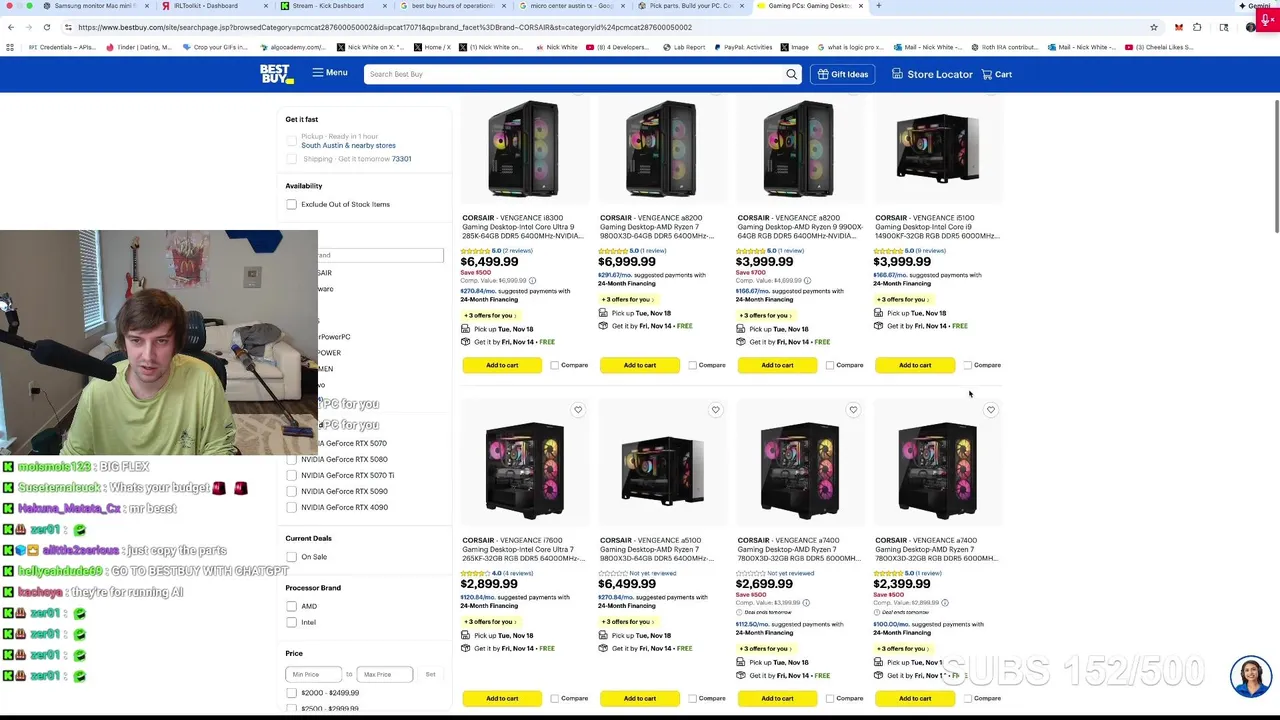Check NVIDIA GeForce RTX 5080 filter
The width and height of the screenshot is (1280, 720).
(x=291, y=459)
